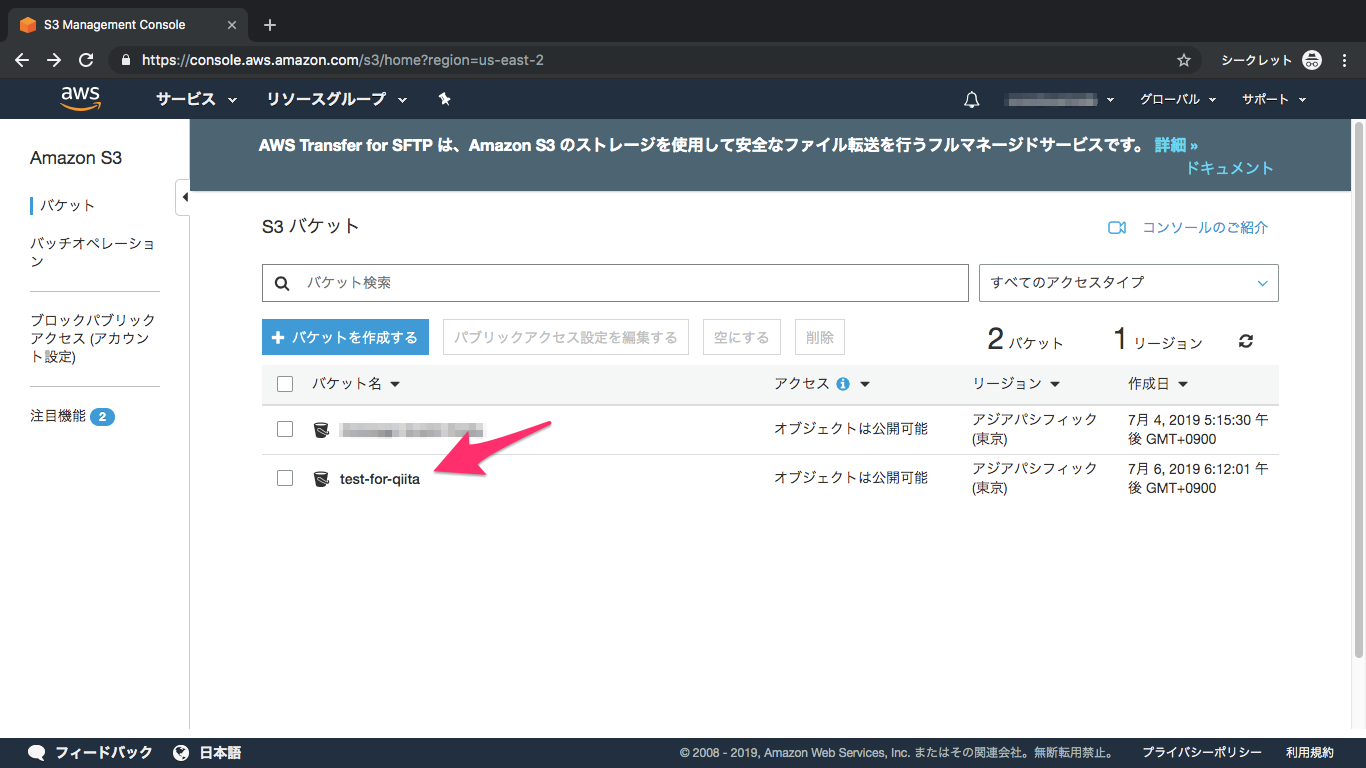
Task: Collapse the left sidebar with the arrow handle
Action: pos(183,197)
